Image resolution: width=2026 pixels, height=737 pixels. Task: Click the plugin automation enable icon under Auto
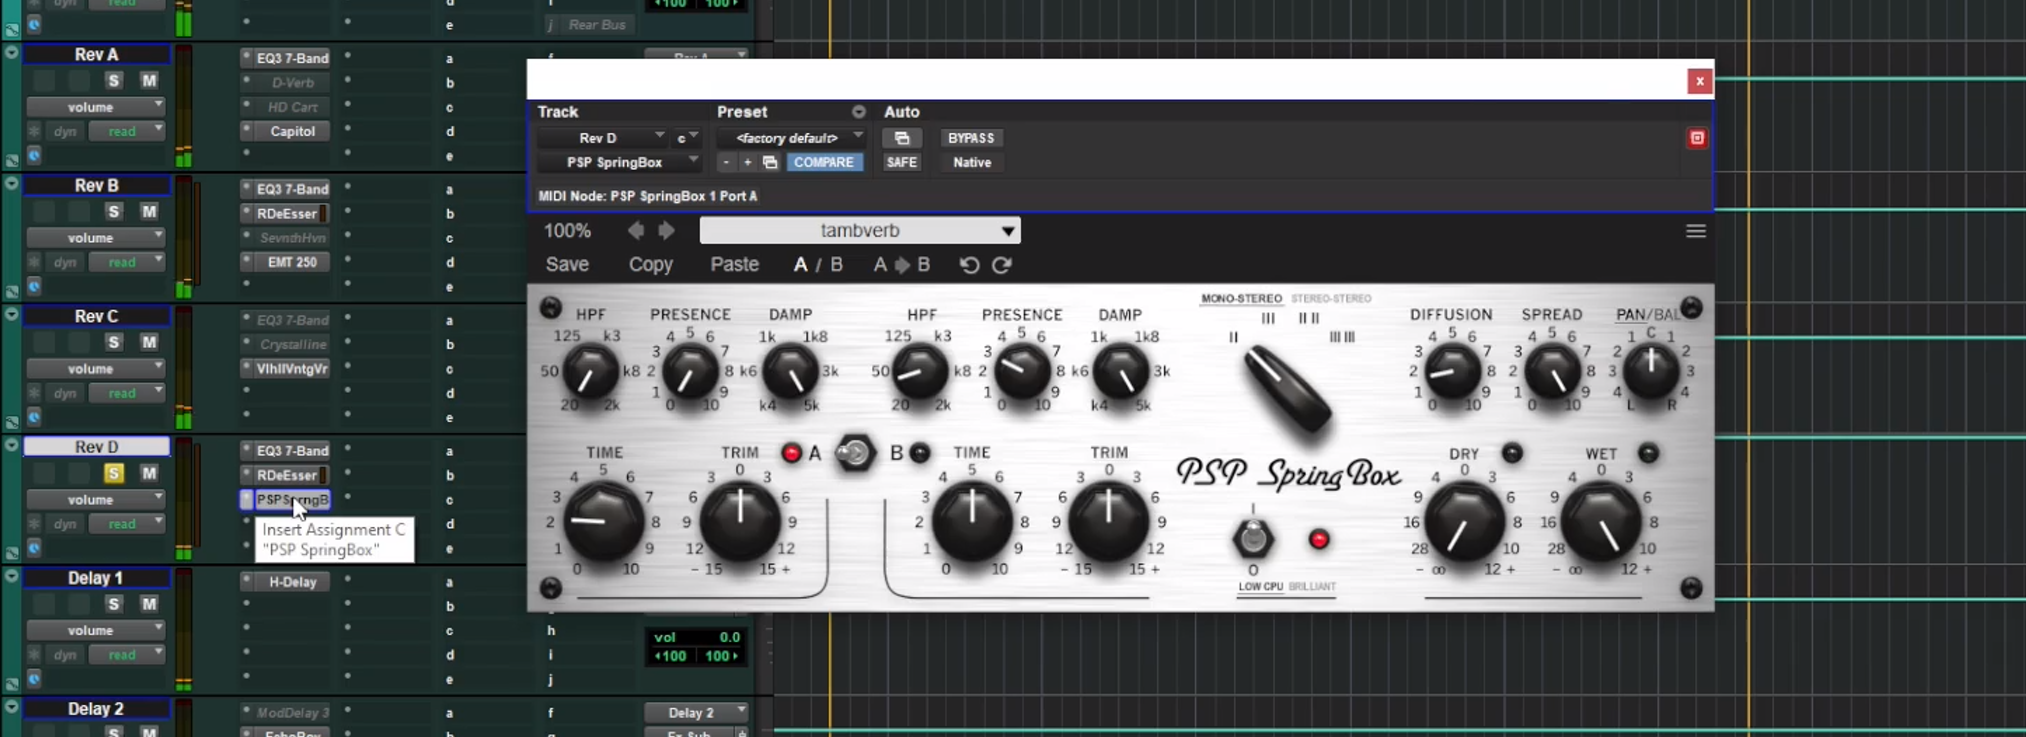click(x=901, y=138)
